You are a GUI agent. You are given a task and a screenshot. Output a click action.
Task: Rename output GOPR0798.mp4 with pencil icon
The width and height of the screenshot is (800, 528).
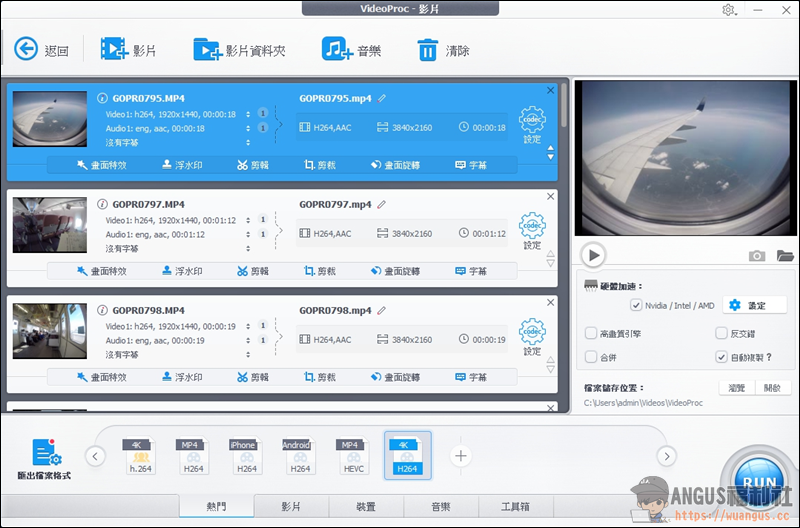click(382, 311)
